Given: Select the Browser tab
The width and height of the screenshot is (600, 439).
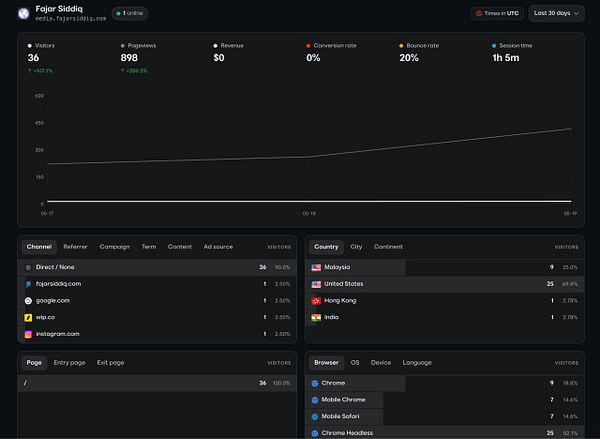Looking at the screenshot, I should tap(326, 363).
